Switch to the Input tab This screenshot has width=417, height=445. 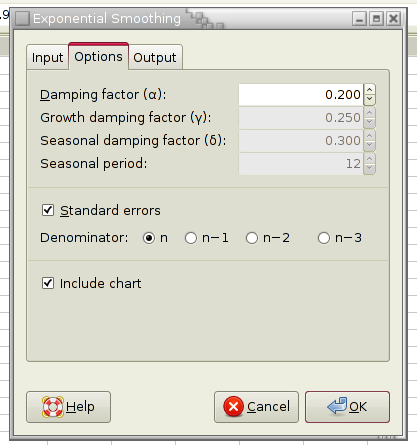pos(47,57)
